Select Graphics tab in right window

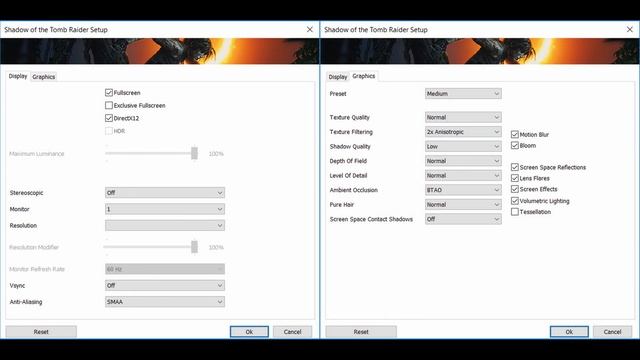tap(364, 76)
